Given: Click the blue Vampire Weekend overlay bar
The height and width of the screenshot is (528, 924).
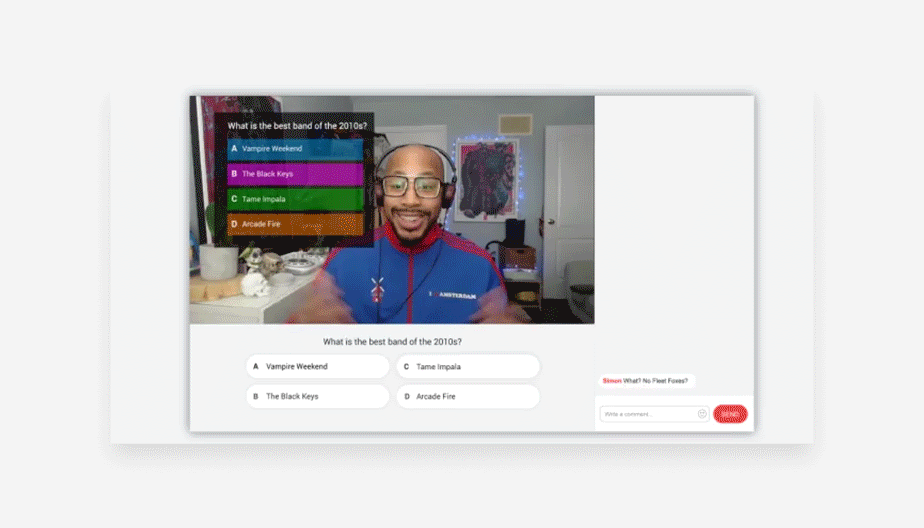Looking at the screenshot, I should [295, 149].
